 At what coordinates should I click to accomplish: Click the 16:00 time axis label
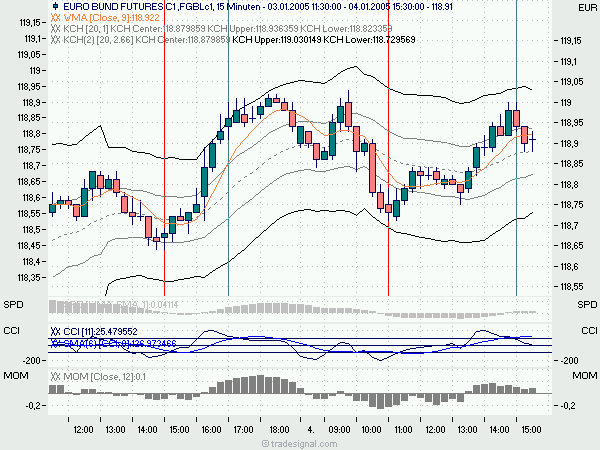click(x=211, y=430)
